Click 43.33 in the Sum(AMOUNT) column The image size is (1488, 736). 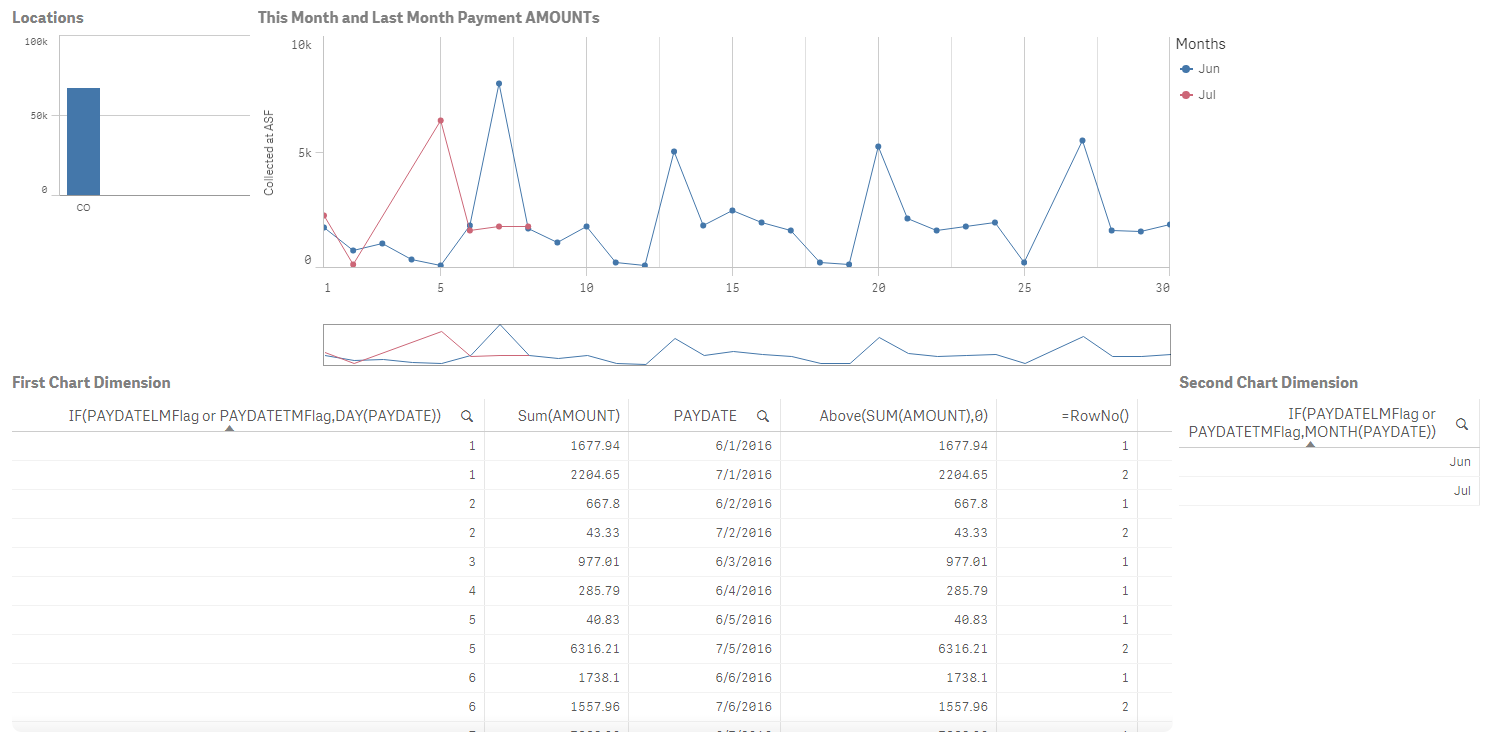(603, 533)
